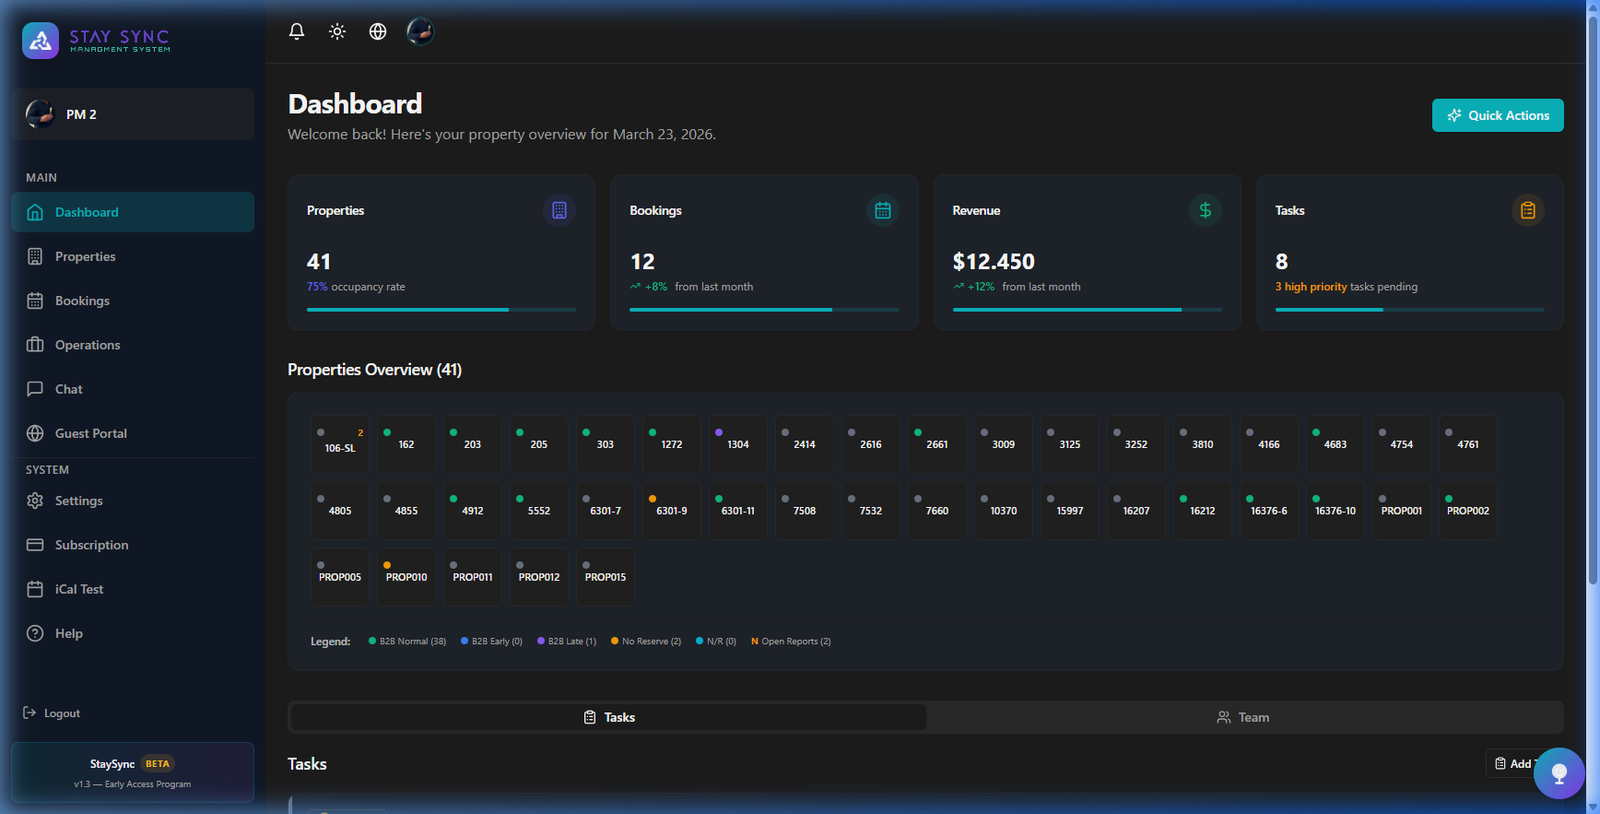Select property tile 1304
The image size is (1600, 814).
[x=738, y=444]
